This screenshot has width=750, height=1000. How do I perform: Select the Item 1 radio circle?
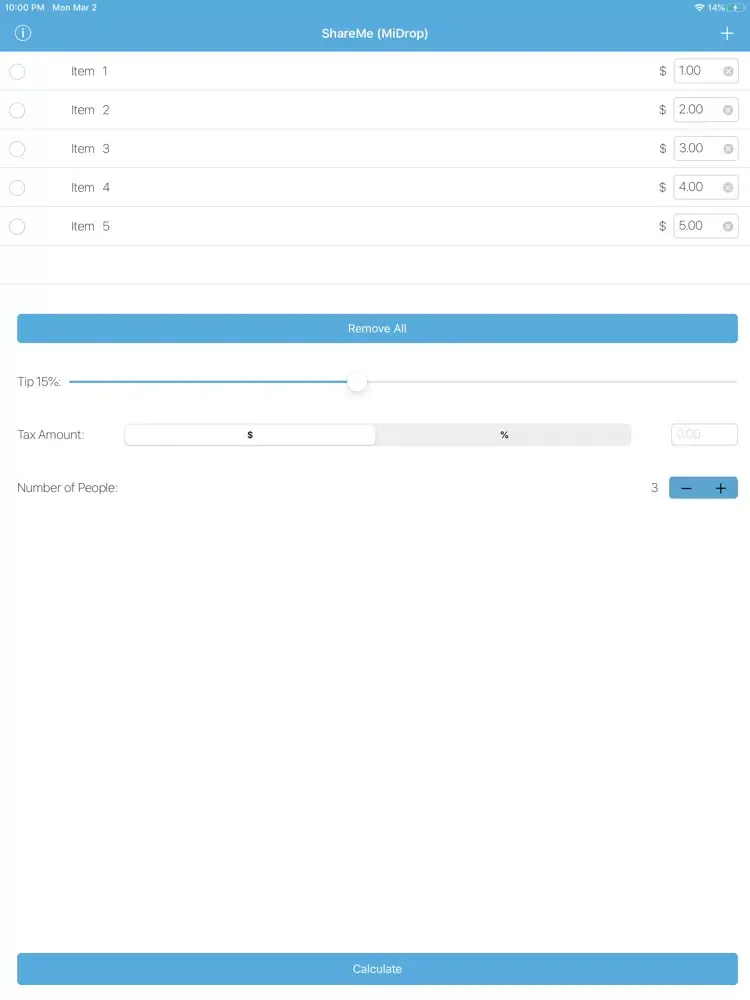tap(17, 71)
